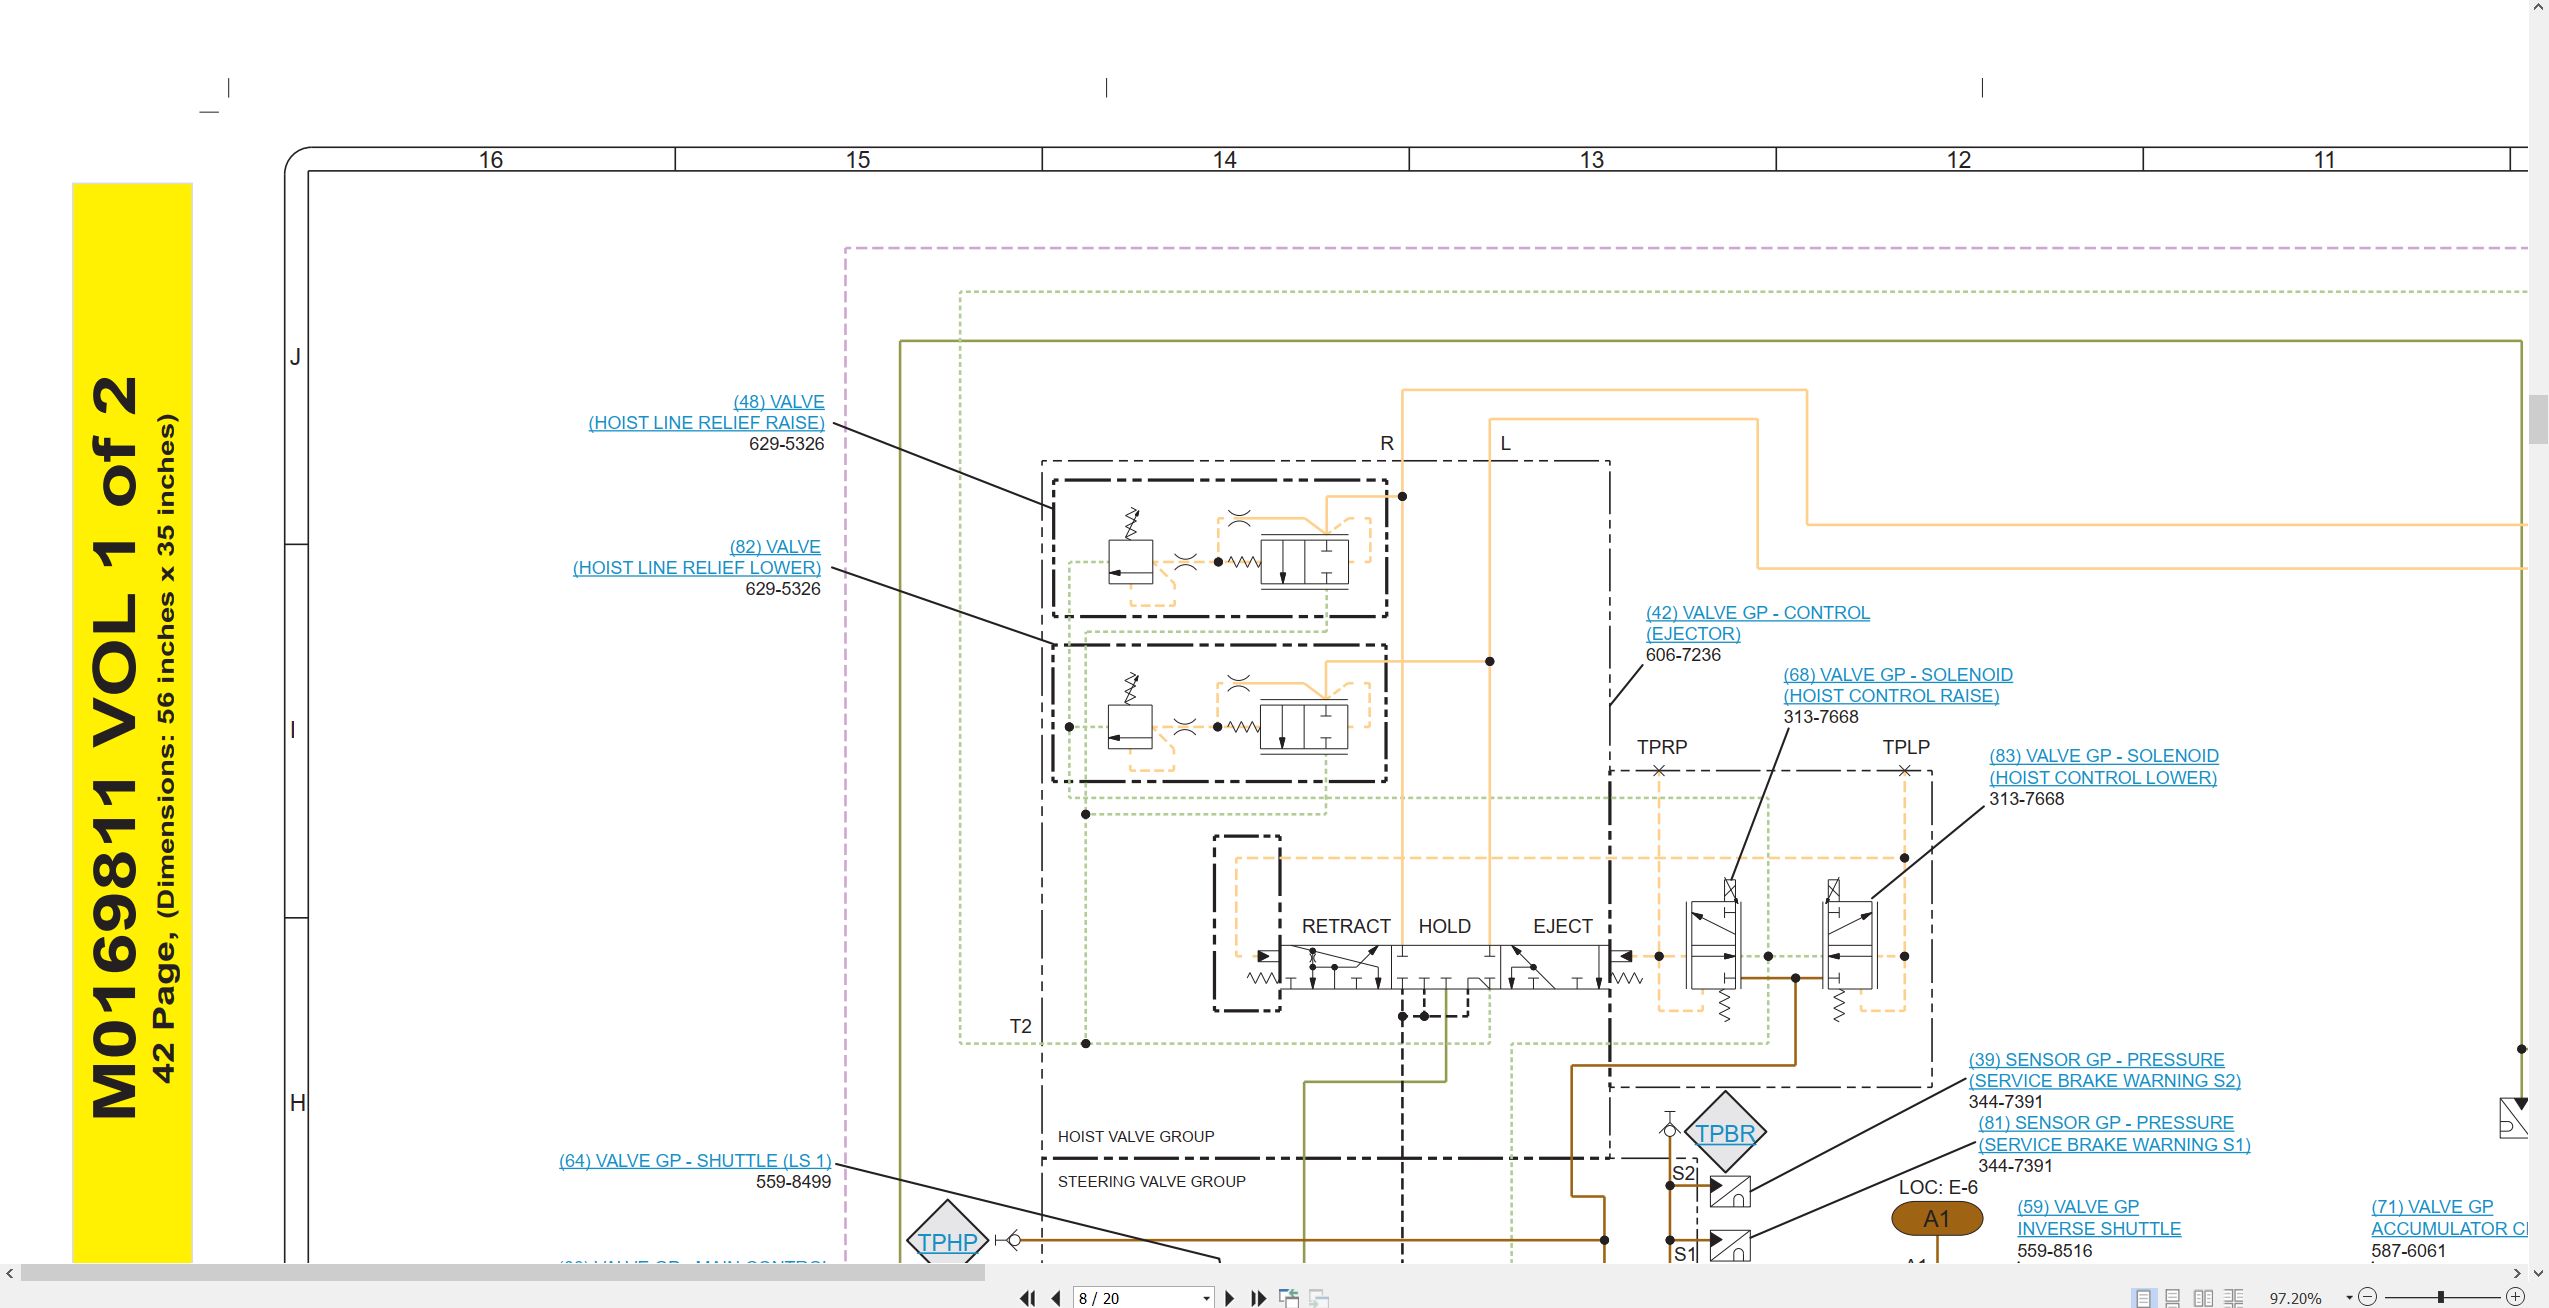Click the T2 port label
This screenshot has height=1308, width=2549.
[x=1020, y=1026]
